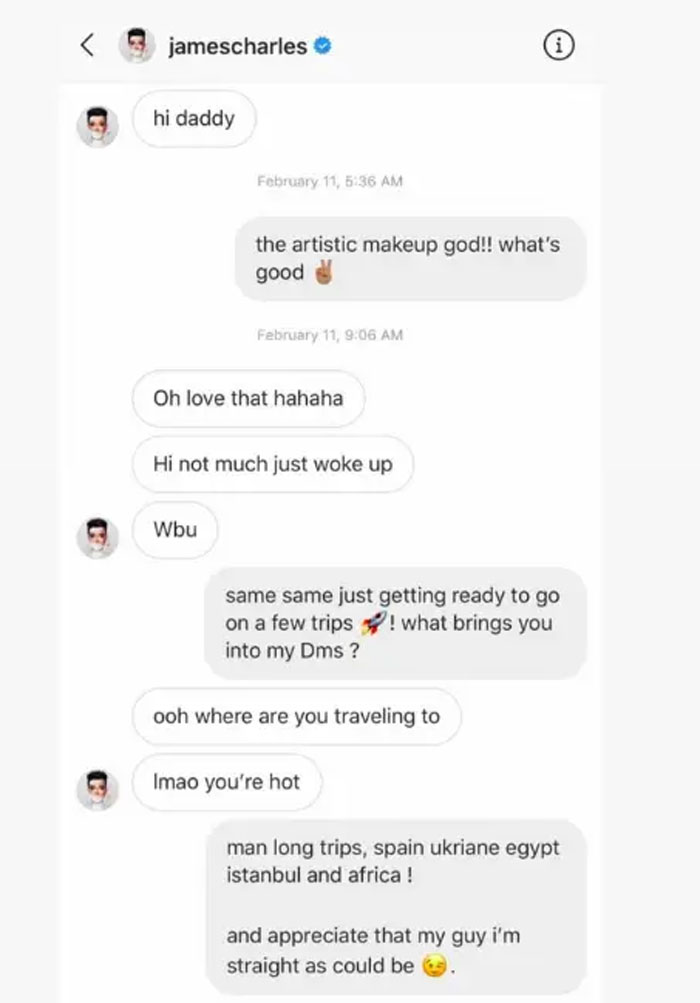This screenshot has height=1003, width=700.
Task: Tap the 'Oh love that hahaha' bubble
Action: point(248,399)
